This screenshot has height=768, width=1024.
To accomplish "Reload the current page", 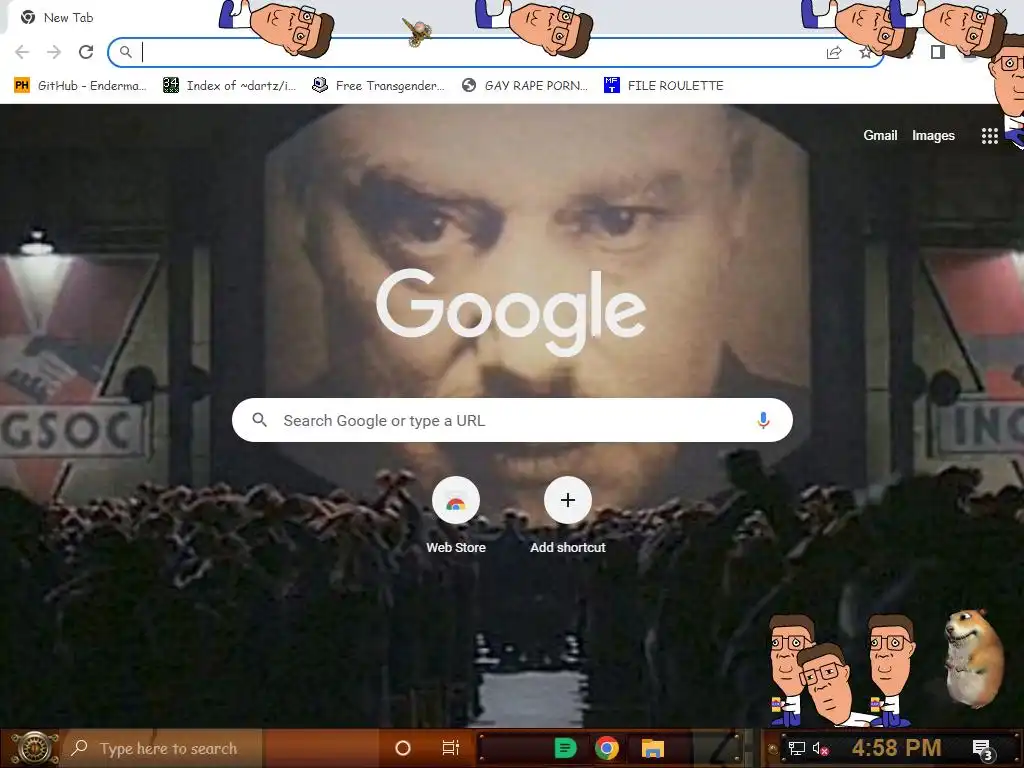I will point(86,52).
